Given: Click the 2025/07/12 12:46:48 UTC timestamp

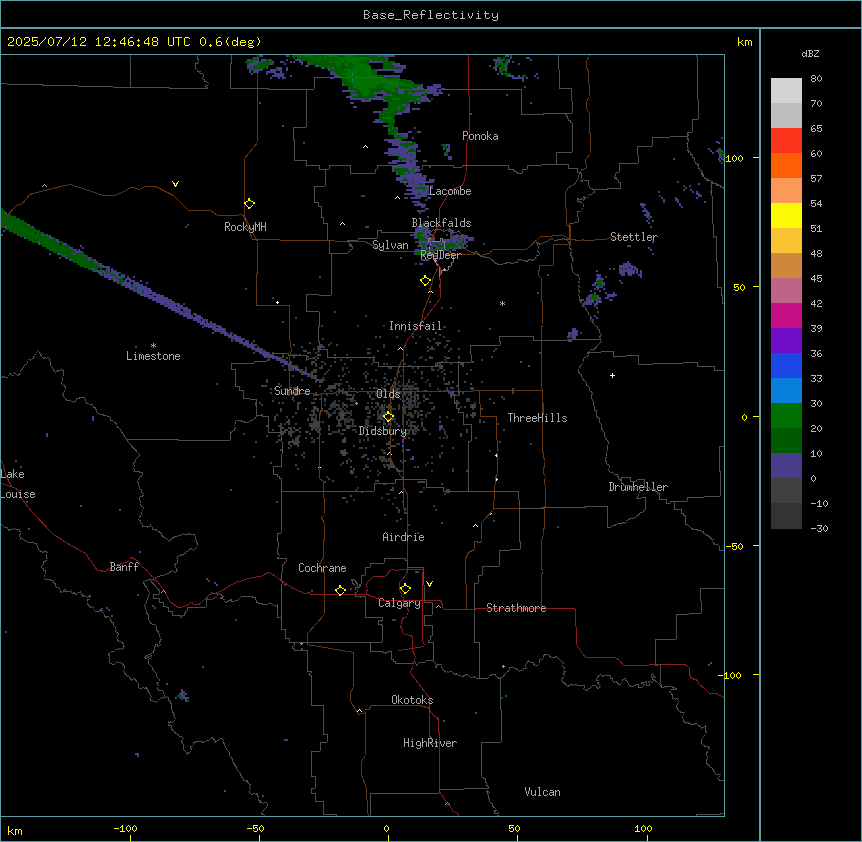Looking at the screenshot, I should (x=98, y=42).
